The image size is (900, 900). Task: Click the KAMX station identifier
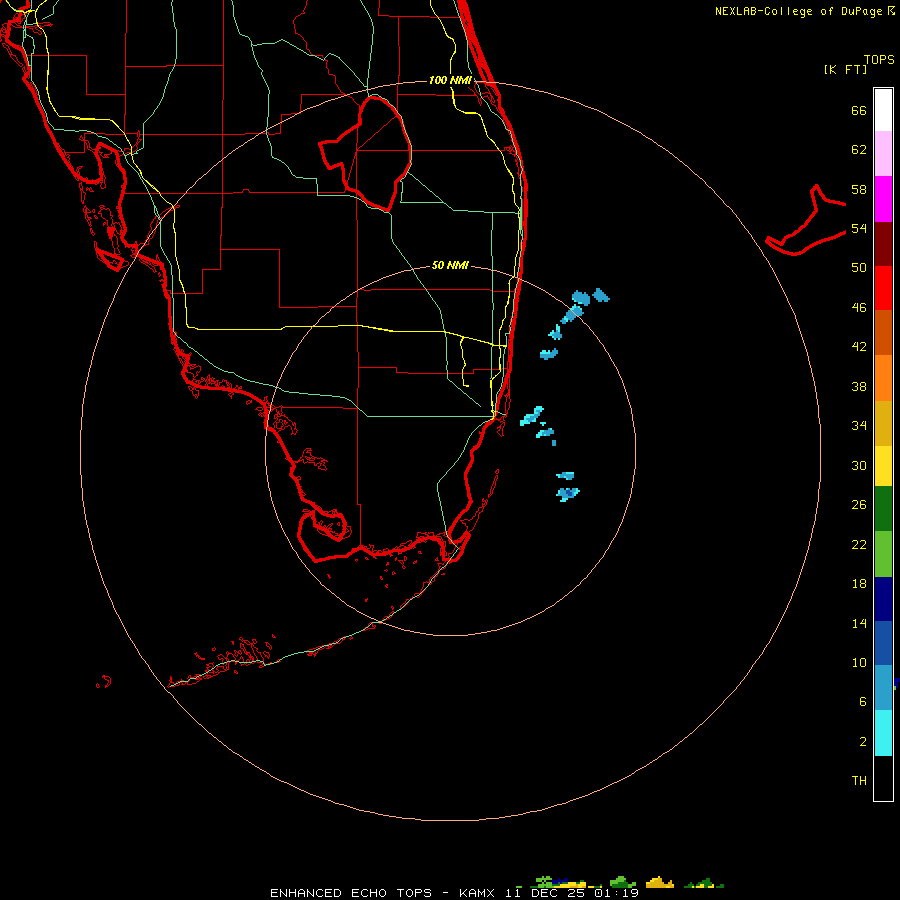(x=479, y=893)
